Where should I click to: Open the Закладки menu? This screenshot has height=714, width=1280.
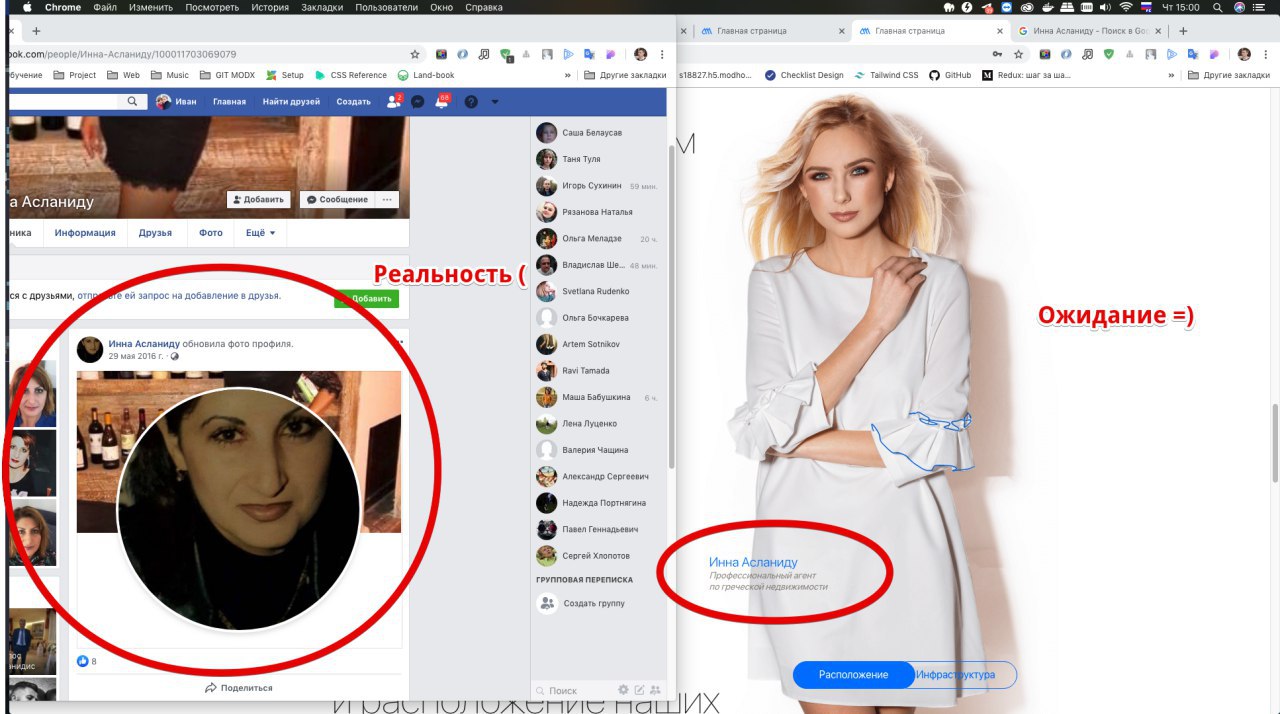click(x=322, y=7)
